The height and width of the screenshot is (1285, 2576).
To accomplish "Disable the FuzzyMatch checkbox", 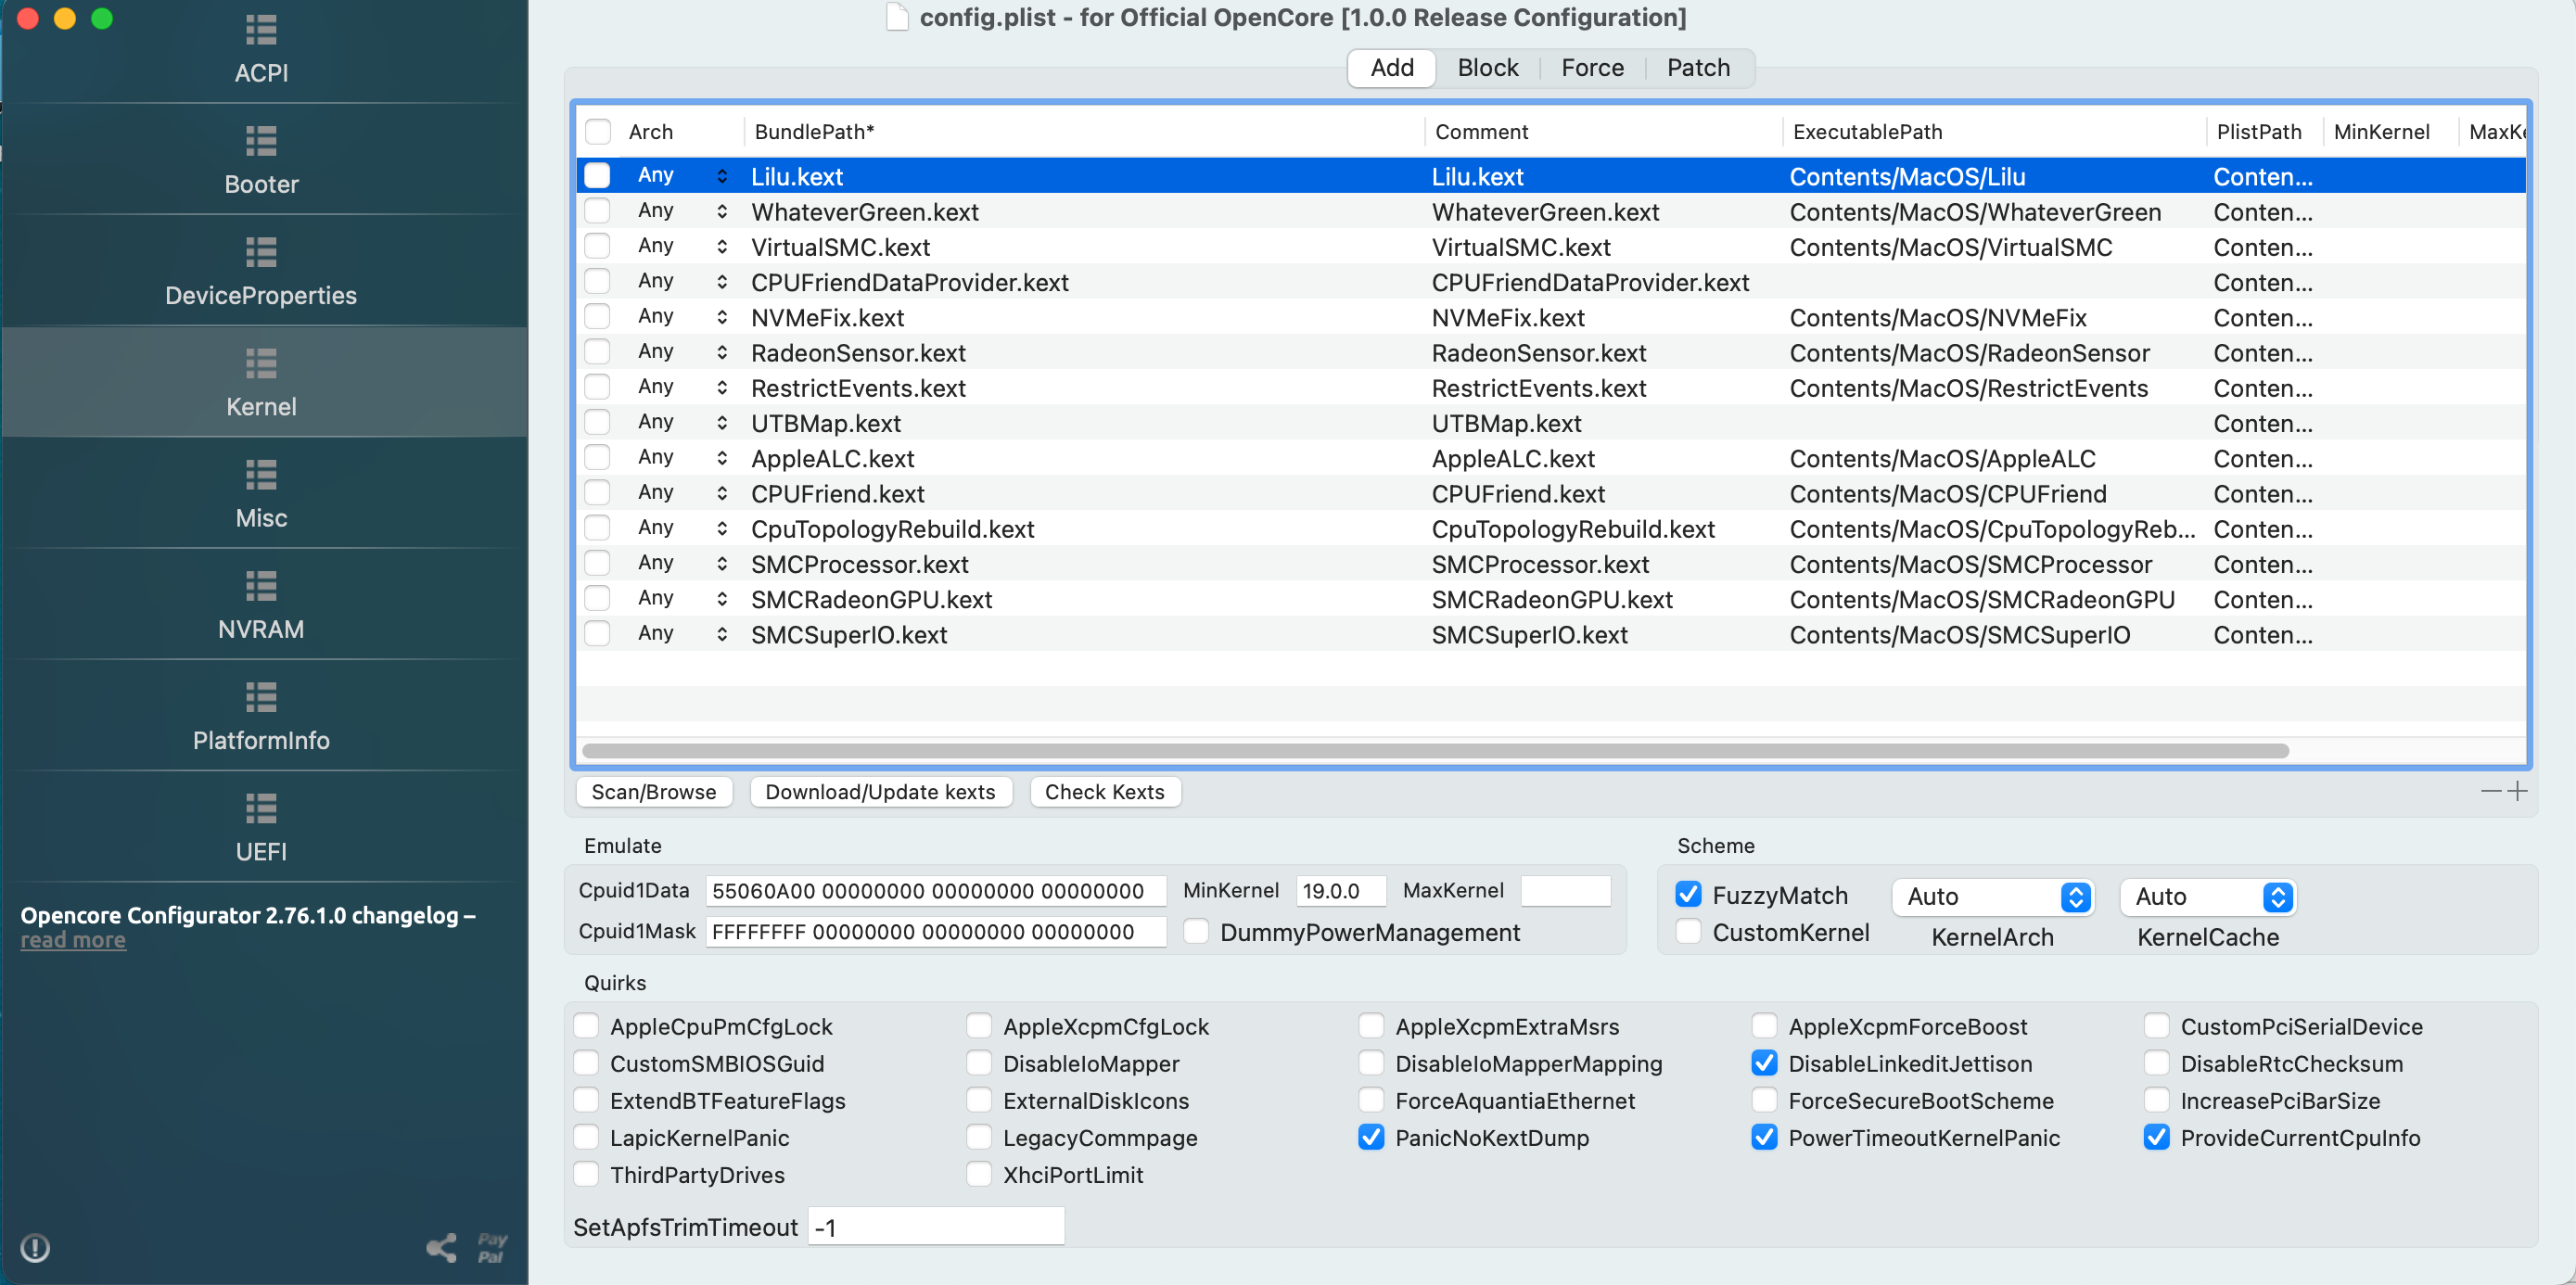I will (1688, 894).
